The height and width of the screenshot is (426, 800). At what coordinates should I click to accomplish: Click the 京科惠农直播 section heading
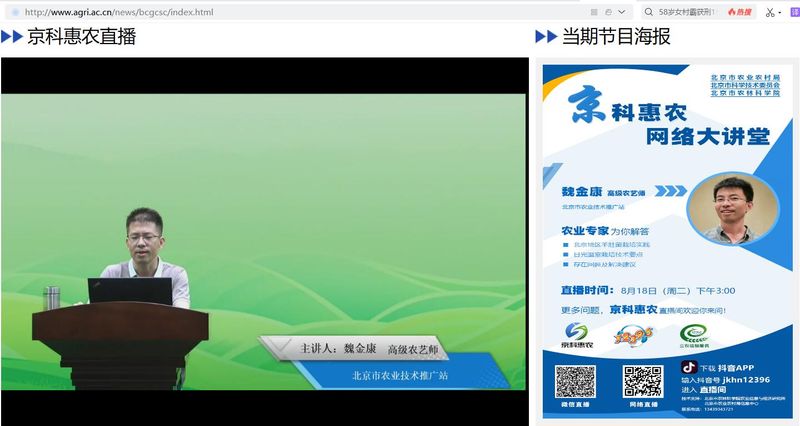click(x=82, y=36)
